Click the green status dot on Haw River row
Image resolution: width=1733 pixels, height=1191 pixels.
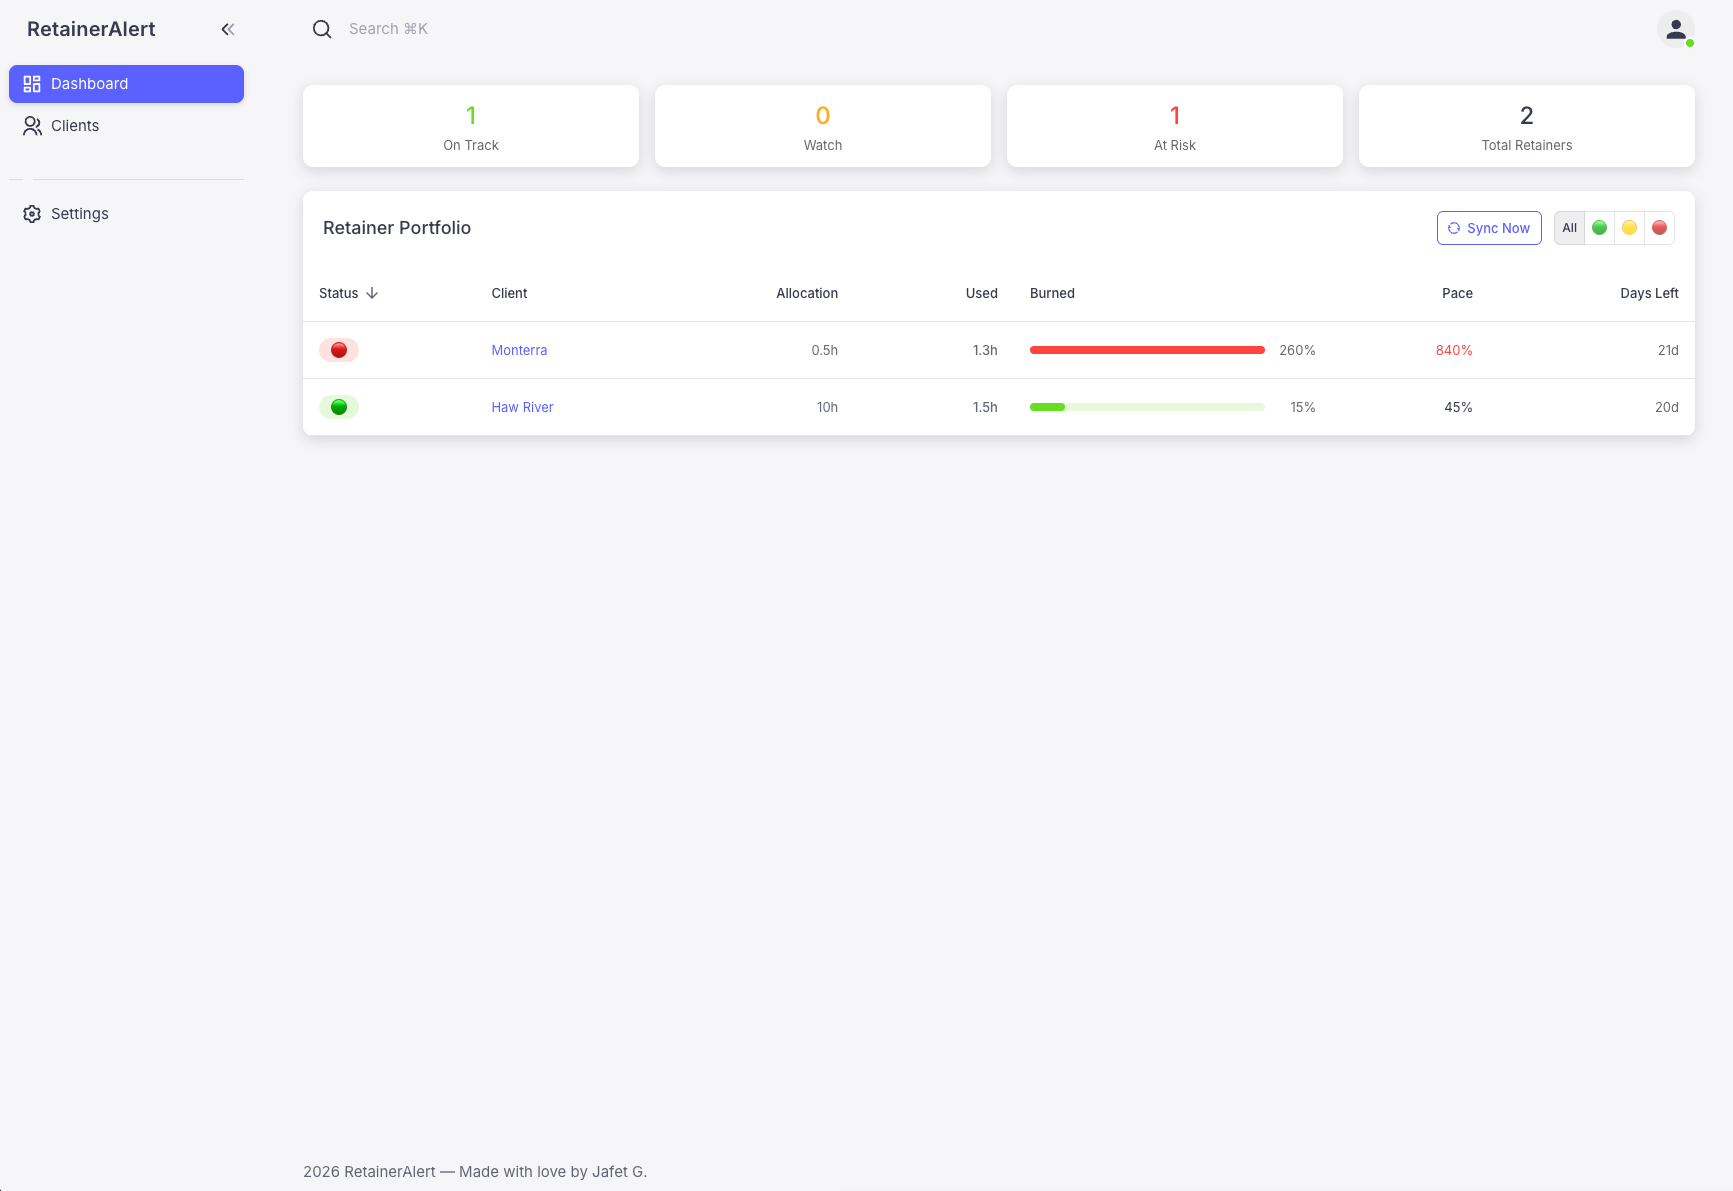[338, 407]
